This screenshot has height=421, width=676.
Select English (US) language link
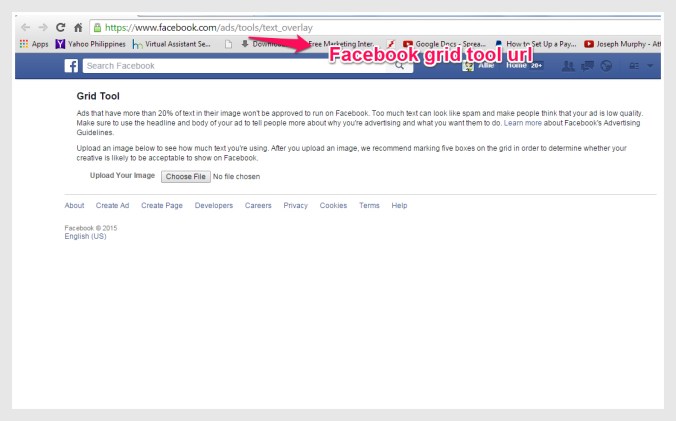pos(85,236)
